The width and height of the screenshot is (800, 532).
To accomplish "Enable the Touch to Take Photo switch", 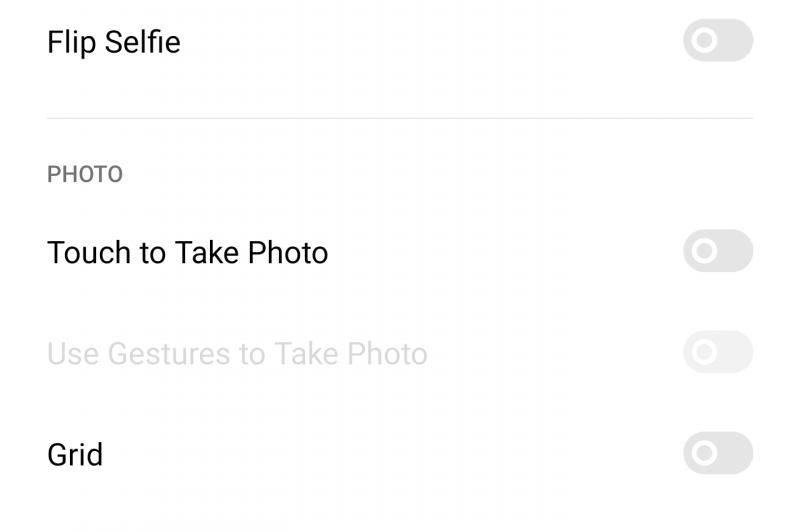I will [x=717, y=251].
